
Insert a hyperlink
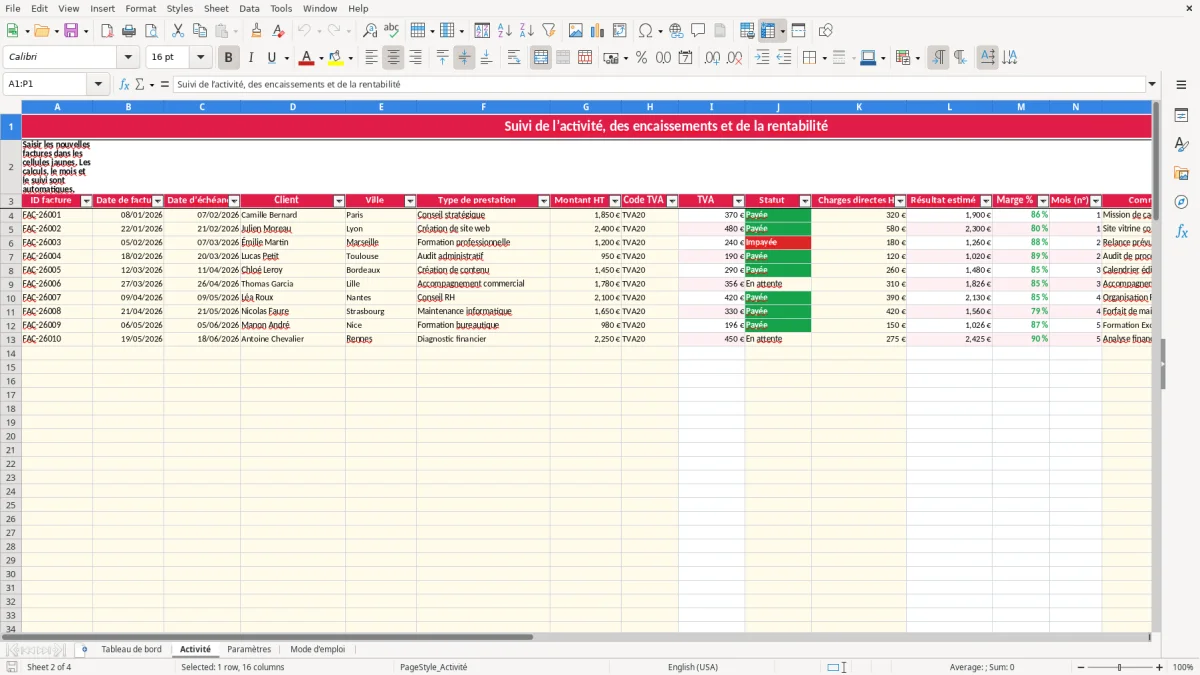point(676,31)
